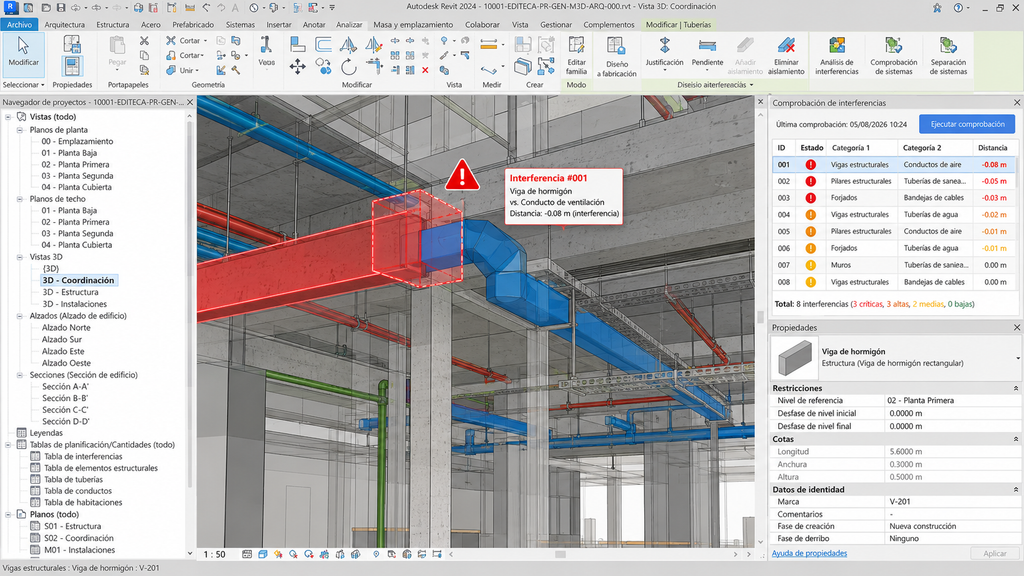Click the Distancia column header
Viewport: 1024px width, 576px height.
point(993,148)
